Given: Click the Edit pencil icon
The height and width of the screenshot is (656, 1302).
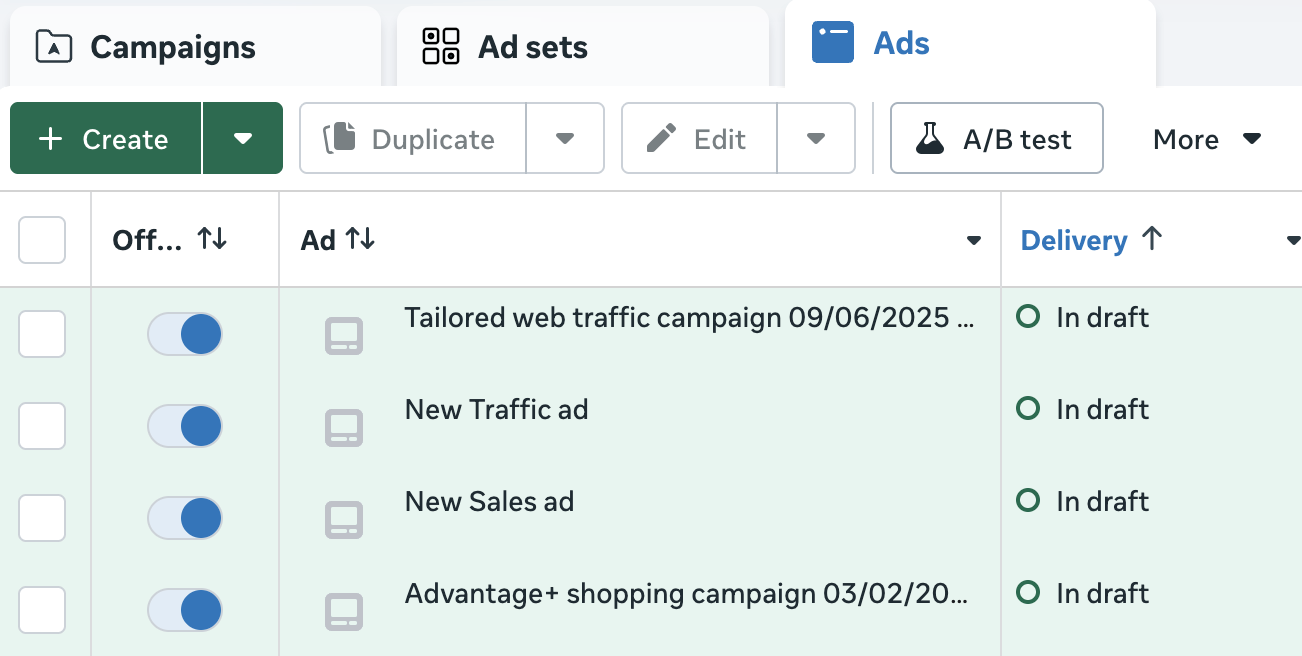Looking at the screenshot, I should point(661,139).
